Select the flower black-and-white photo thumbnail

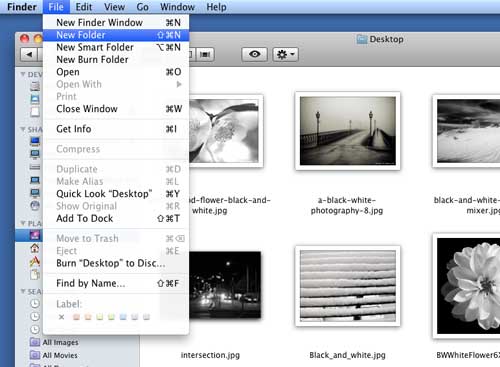coord(225,131)
